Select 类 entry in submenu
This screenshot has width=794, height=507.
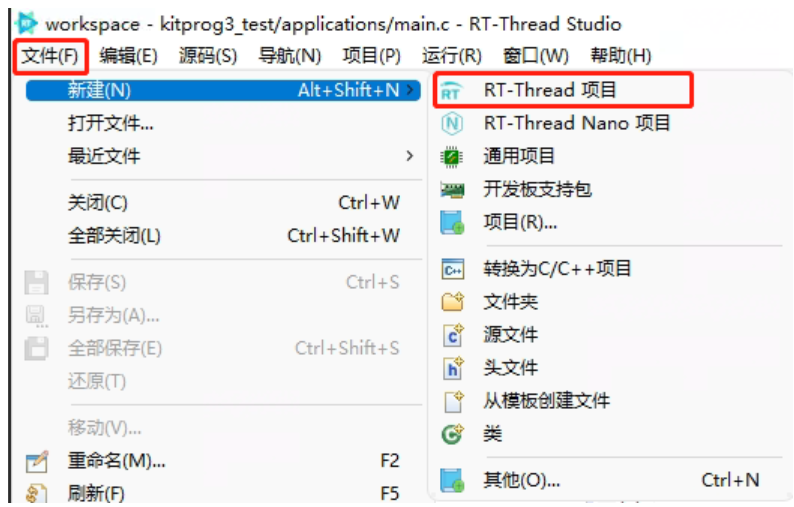pyautogui.click(x=493, y=434)
